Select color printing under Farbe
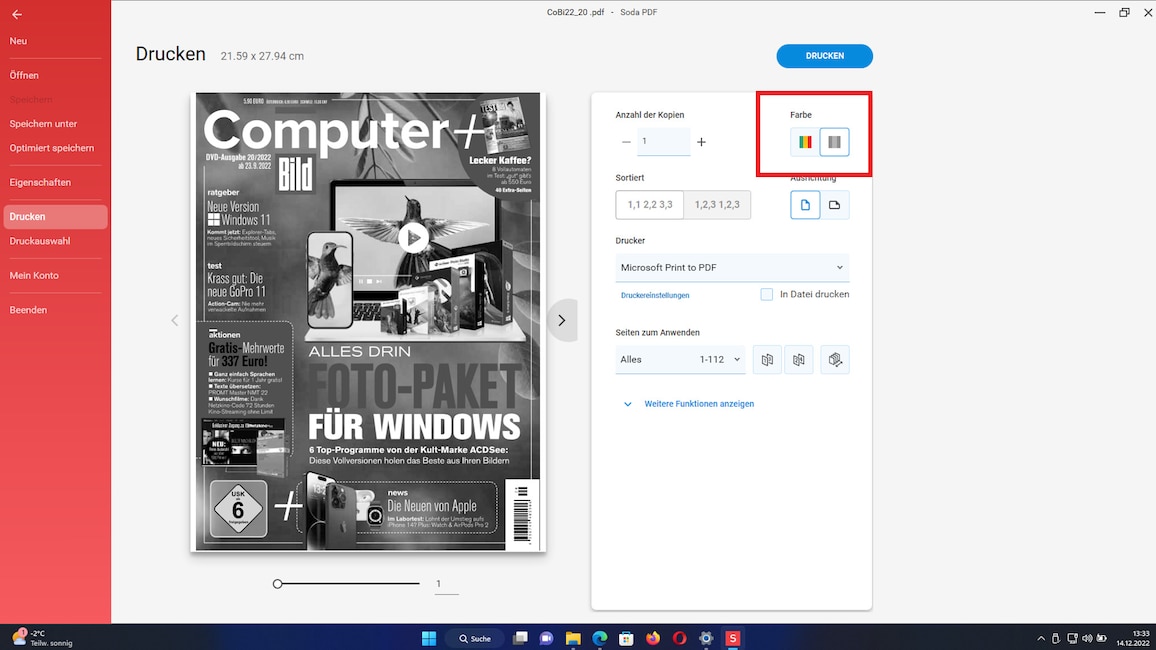Image resolution: width=1156 pixels, height=650 pixels. coord(804,141)
